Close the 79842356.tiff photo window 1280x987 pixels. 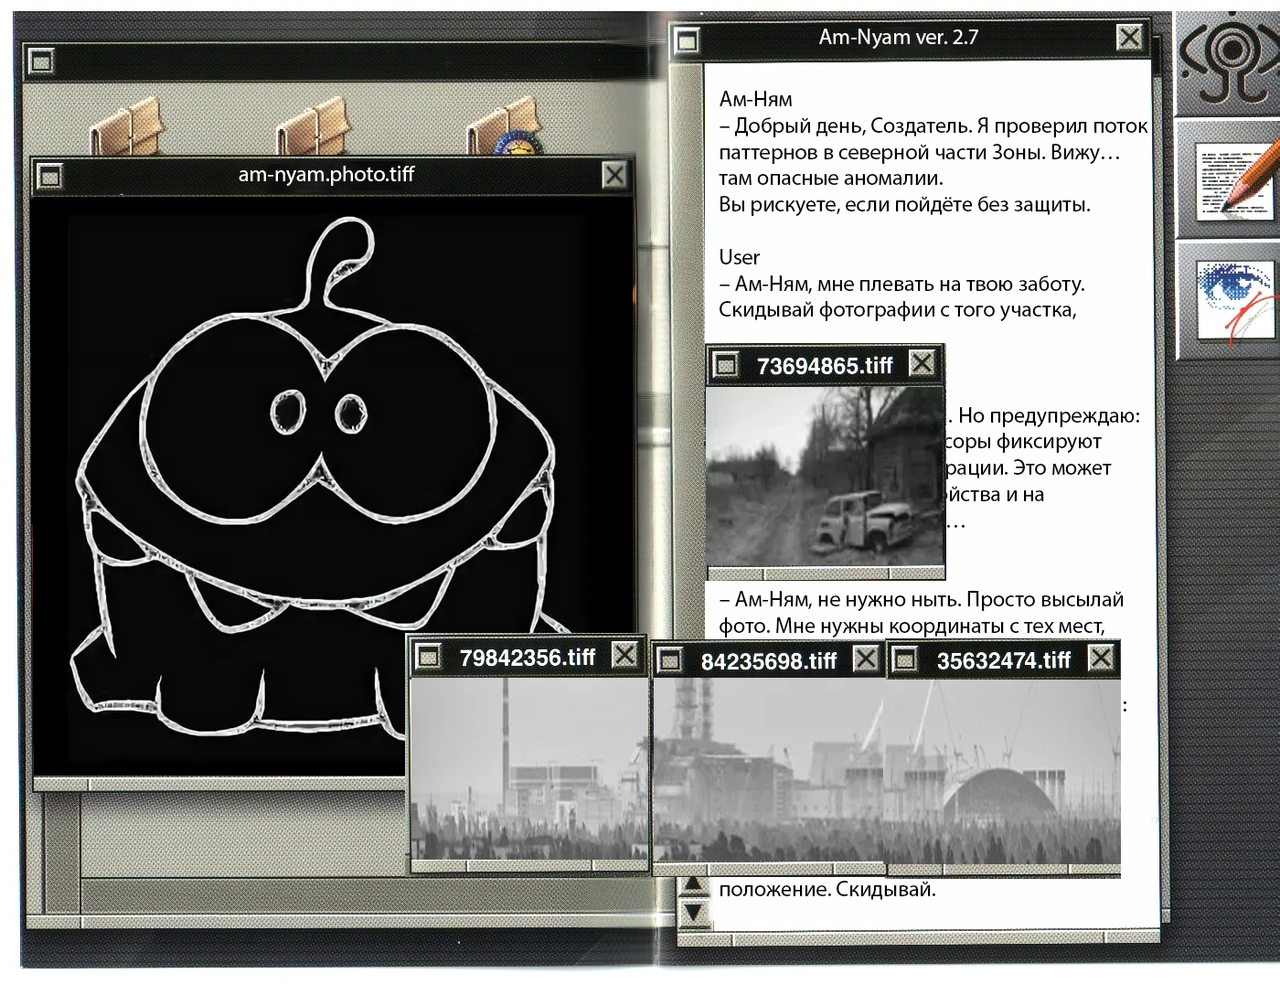pyautogui.click(x=625, y=655)
